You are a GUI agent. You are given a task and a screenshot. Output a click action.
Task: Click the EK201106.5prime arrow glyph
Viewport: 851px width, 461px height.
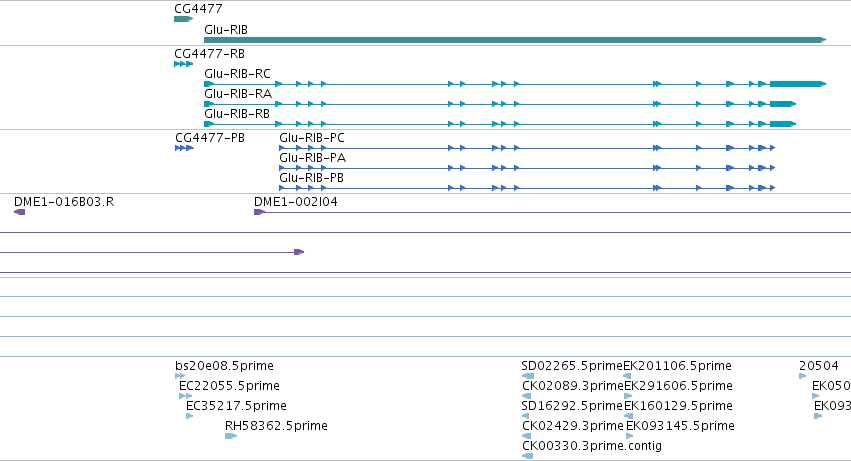pyautogui.click(x=627, y=376)
